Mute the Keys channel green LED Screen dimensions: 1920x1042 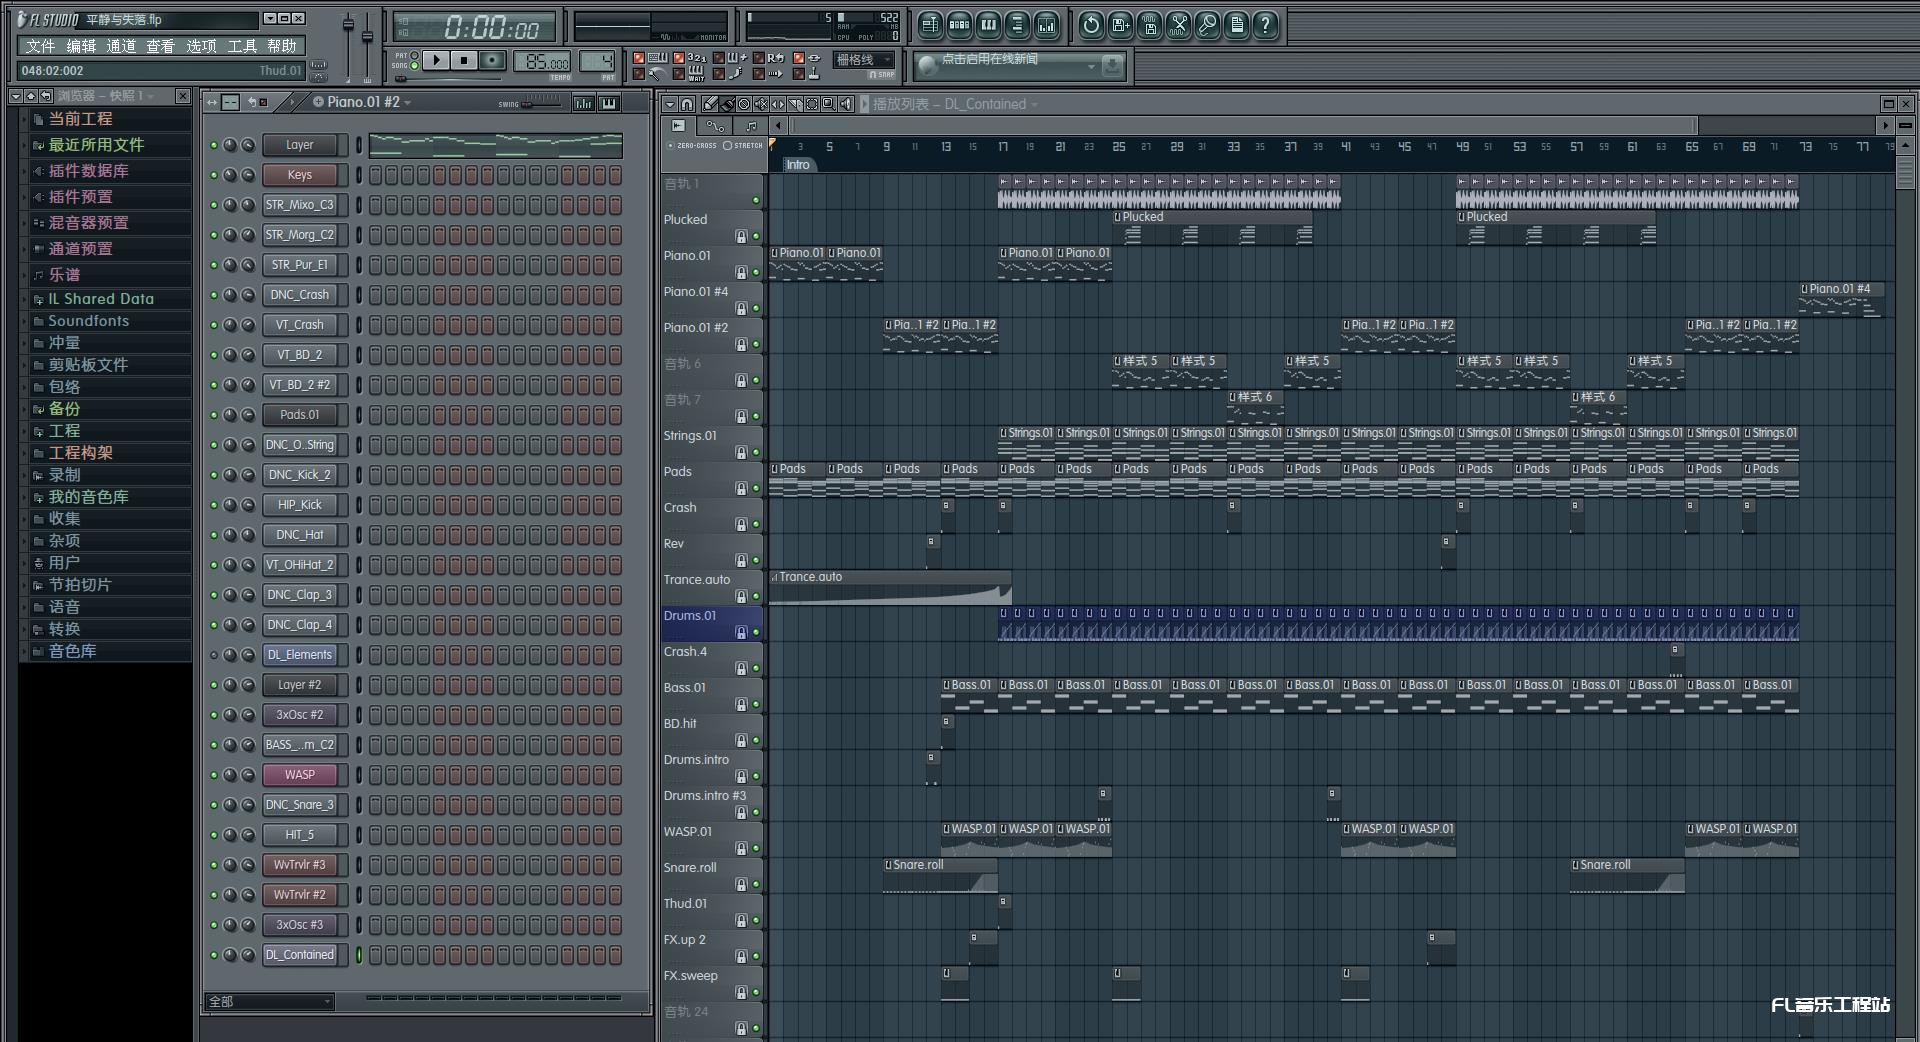[213, 175]
